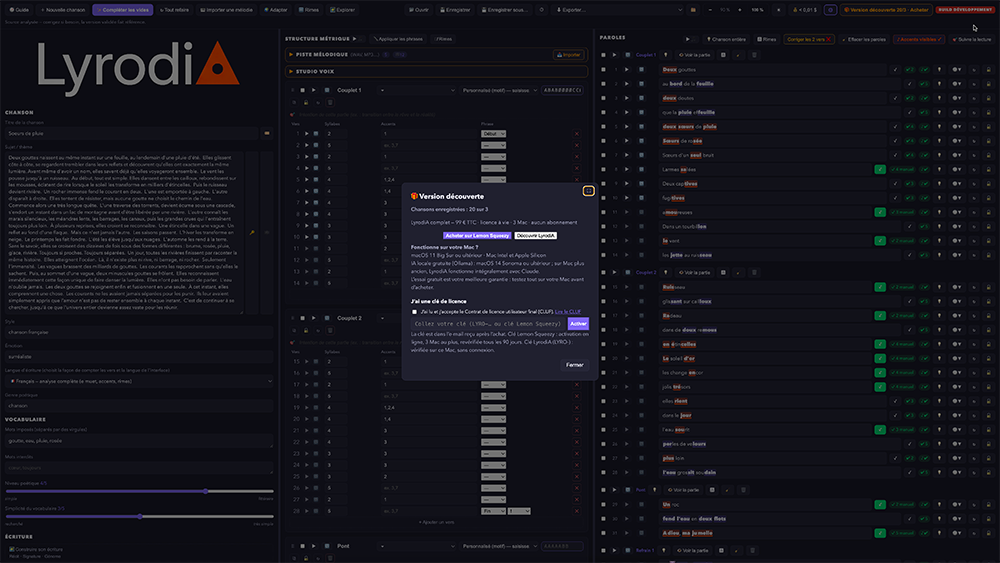
Task: Click the folder icon next to Exporter
Action: tap(693, 10)
